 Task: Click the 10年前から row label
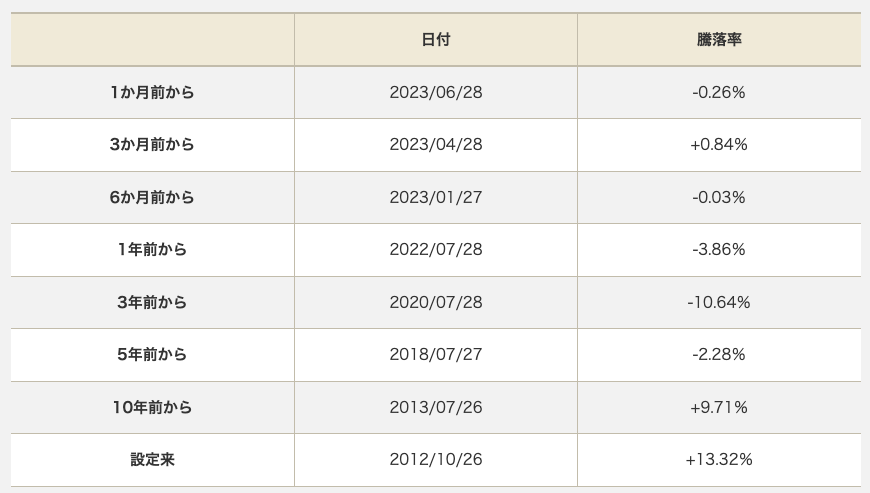pyautogui.click(x=152, y=407)
